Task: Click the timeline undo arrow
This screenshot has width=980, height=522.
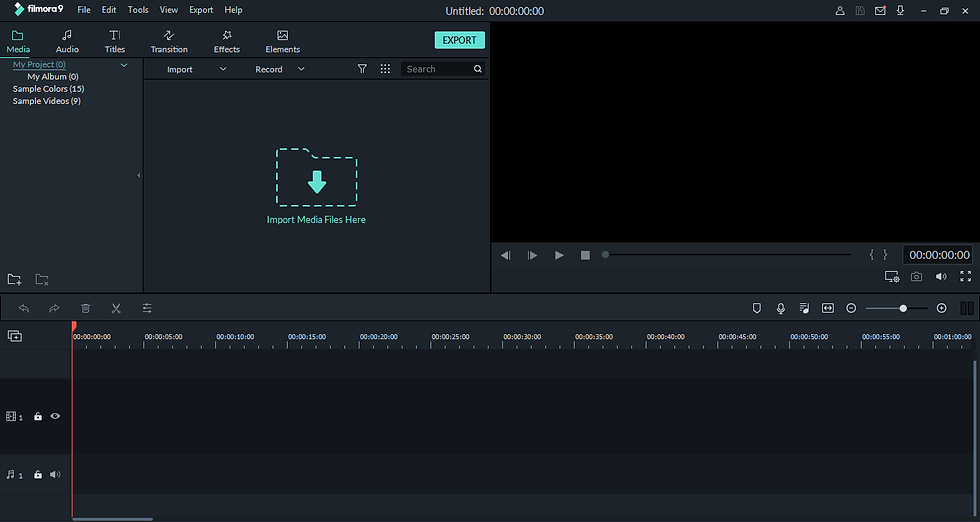Action: (x=24, y=308)
